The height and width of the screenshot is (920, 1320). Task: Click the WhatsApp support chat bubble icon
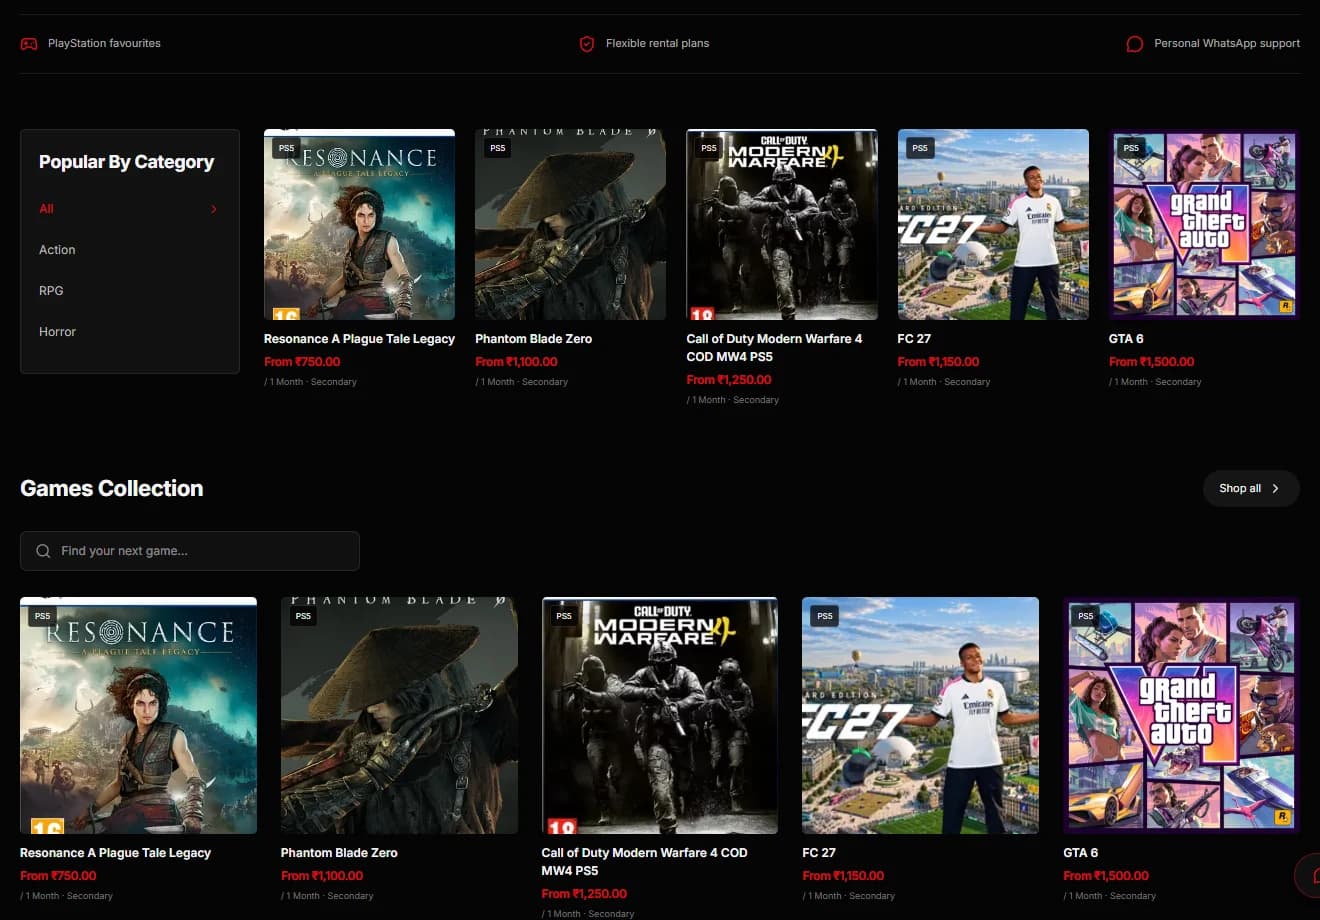(x=1134, y=44)
